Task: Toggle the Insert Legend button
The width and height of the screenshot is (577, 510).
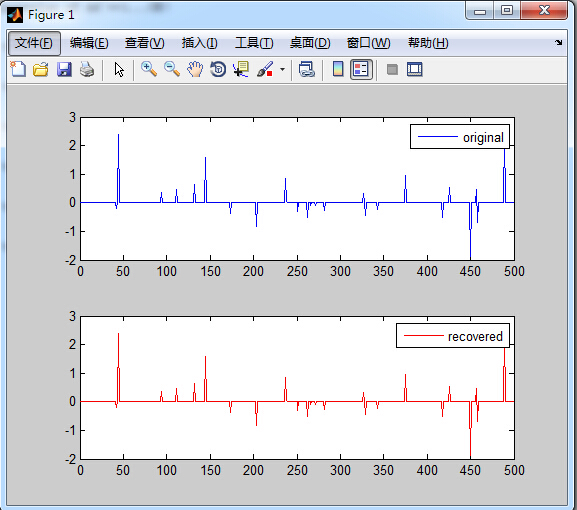Action: point(361,69)
